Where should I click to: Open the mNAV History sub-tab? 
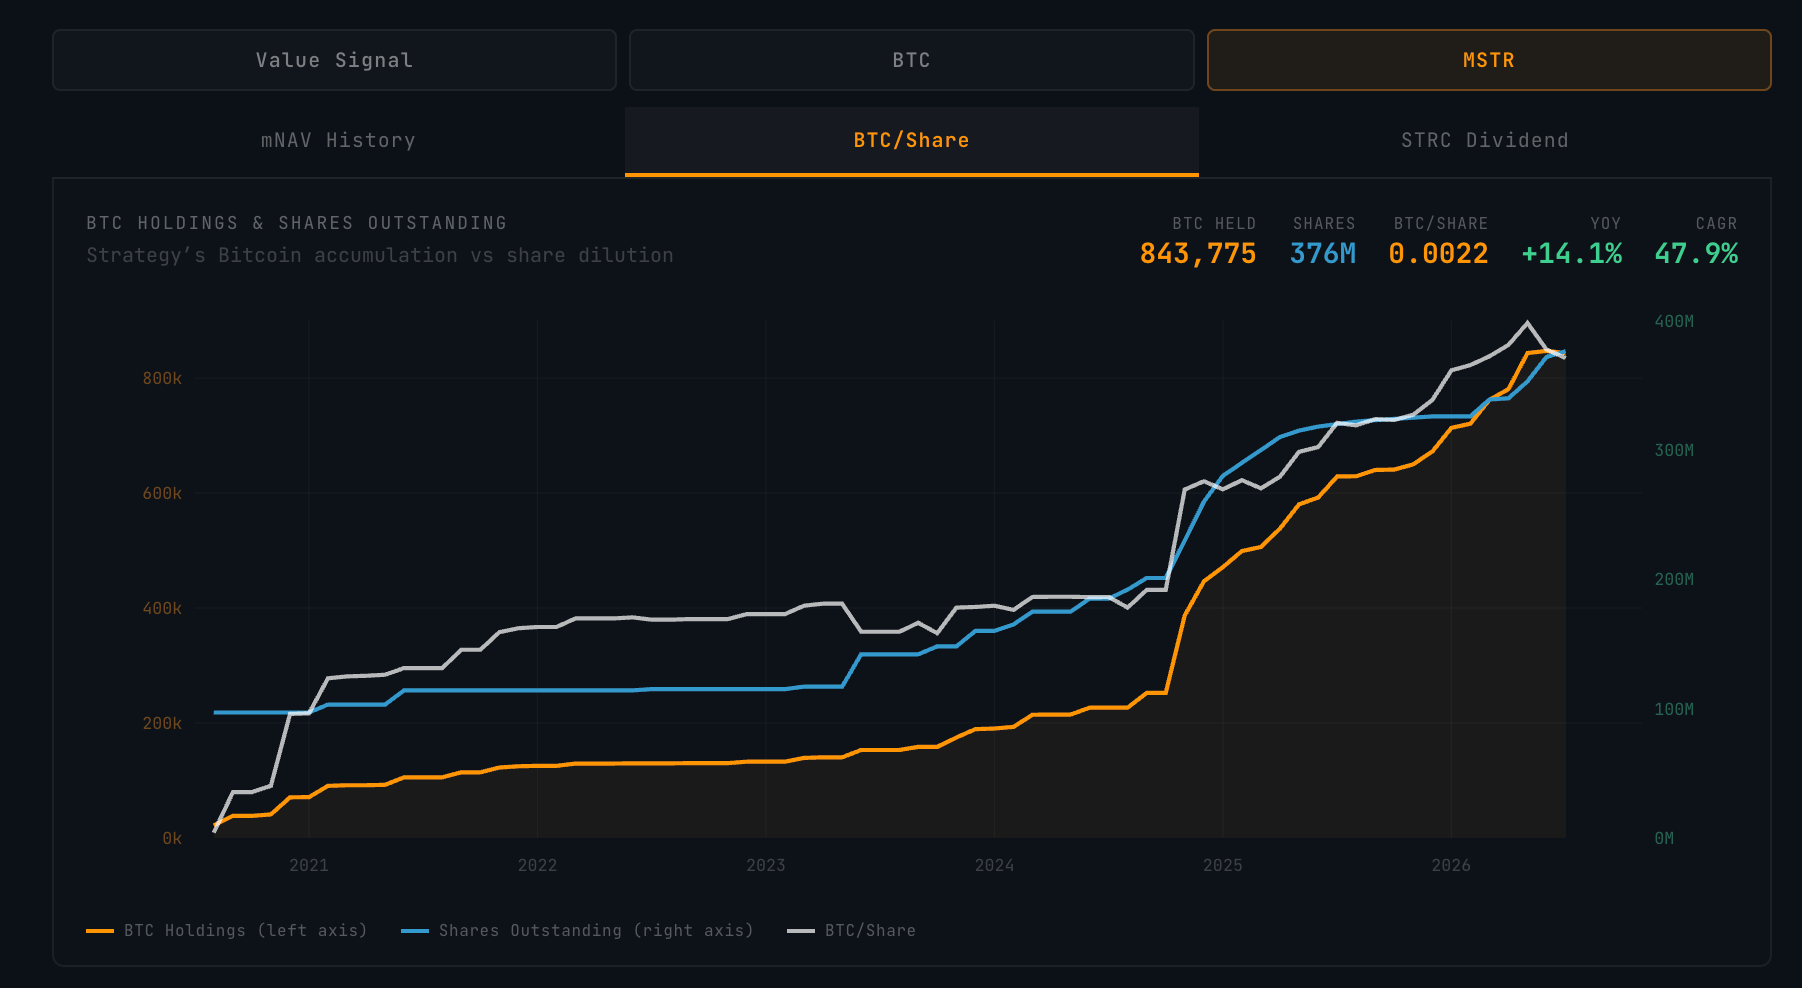coord(338,141)
